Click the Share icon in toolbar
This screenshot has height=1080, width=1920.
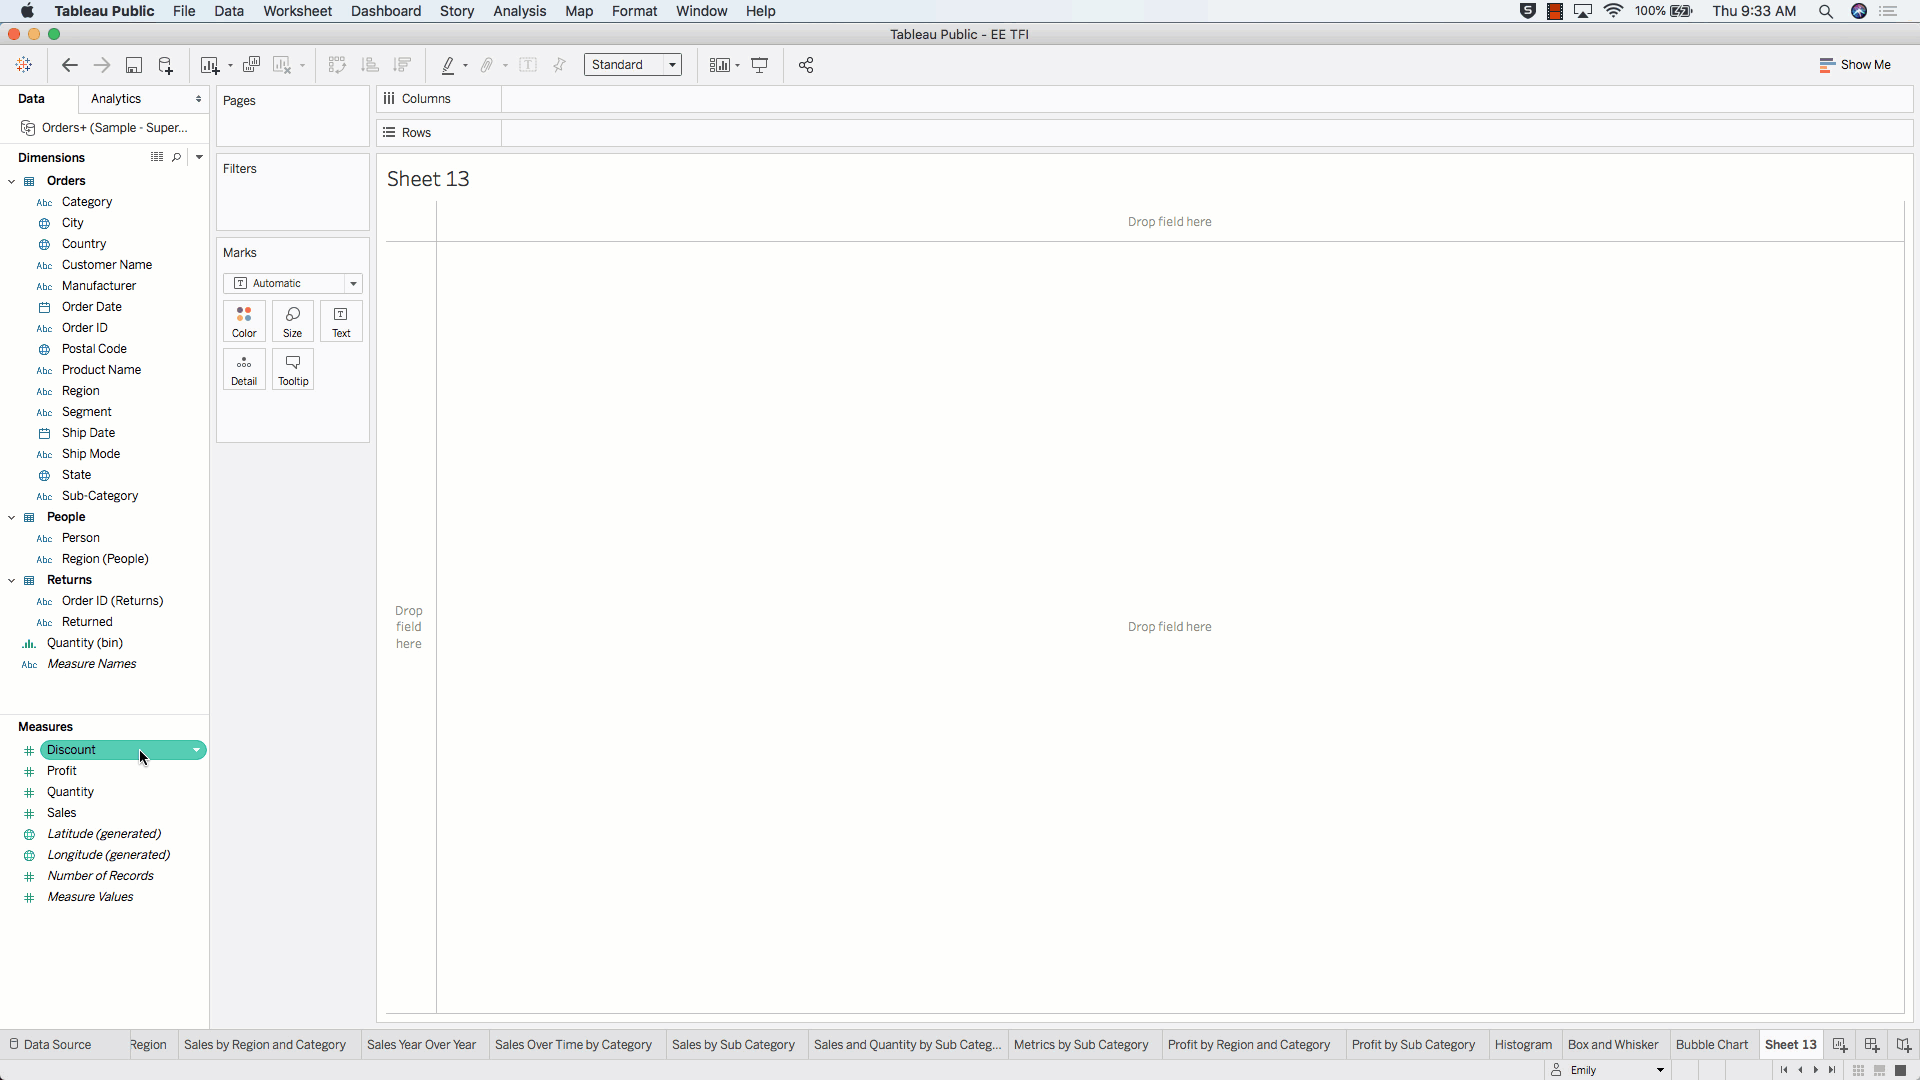pos(806,66)
